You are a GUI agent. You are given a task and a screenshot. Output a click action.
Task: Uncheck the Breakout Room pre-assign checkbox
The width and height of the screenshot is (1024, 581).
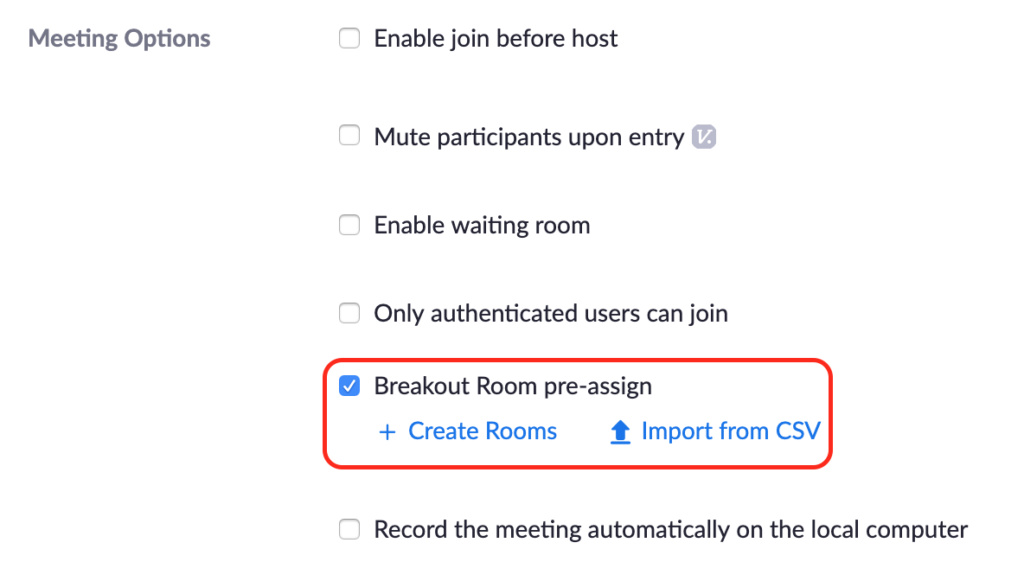[x=349, y=386]
